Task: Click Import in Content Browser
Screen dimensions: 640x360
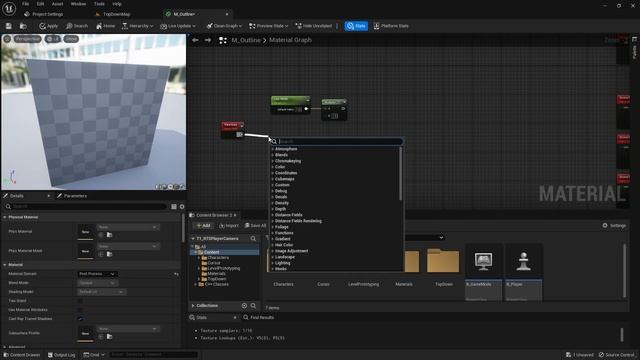Action: coord(229,225)
